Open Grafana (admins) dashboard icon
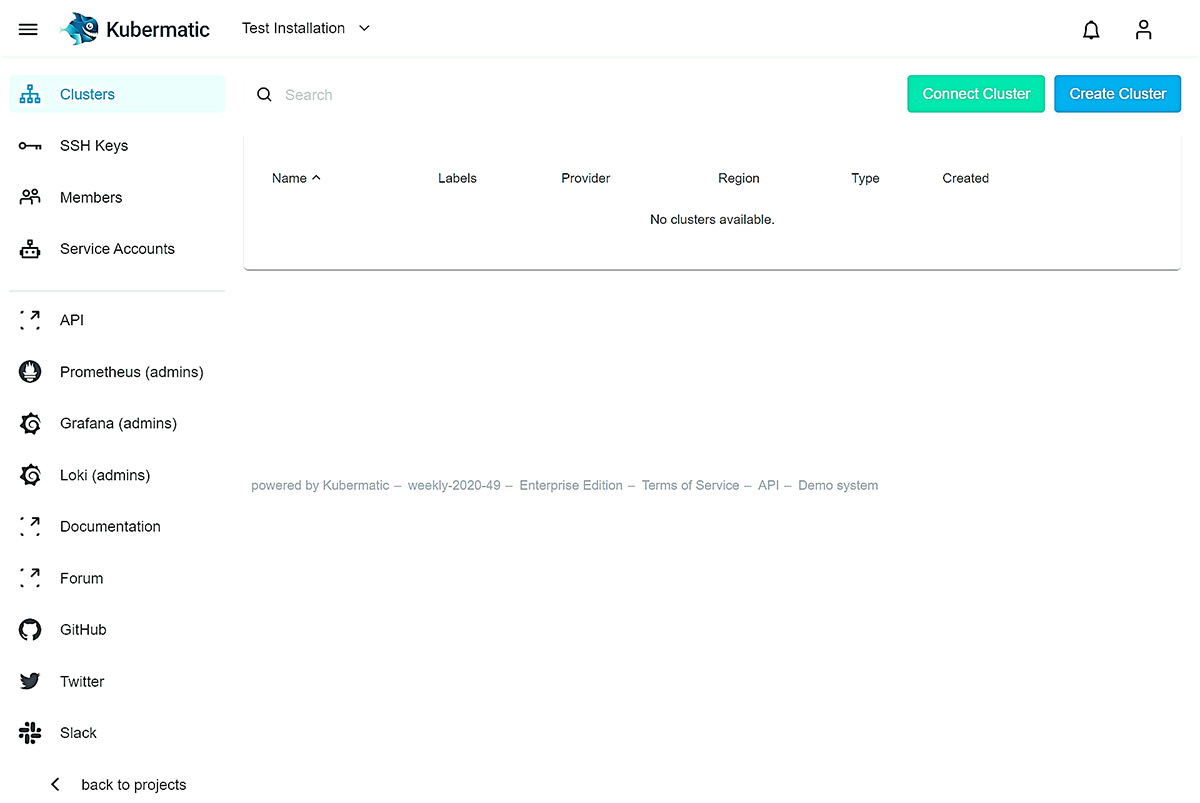Image resolution: width=1200 pixels, height=803 pixels. [28, 423]
